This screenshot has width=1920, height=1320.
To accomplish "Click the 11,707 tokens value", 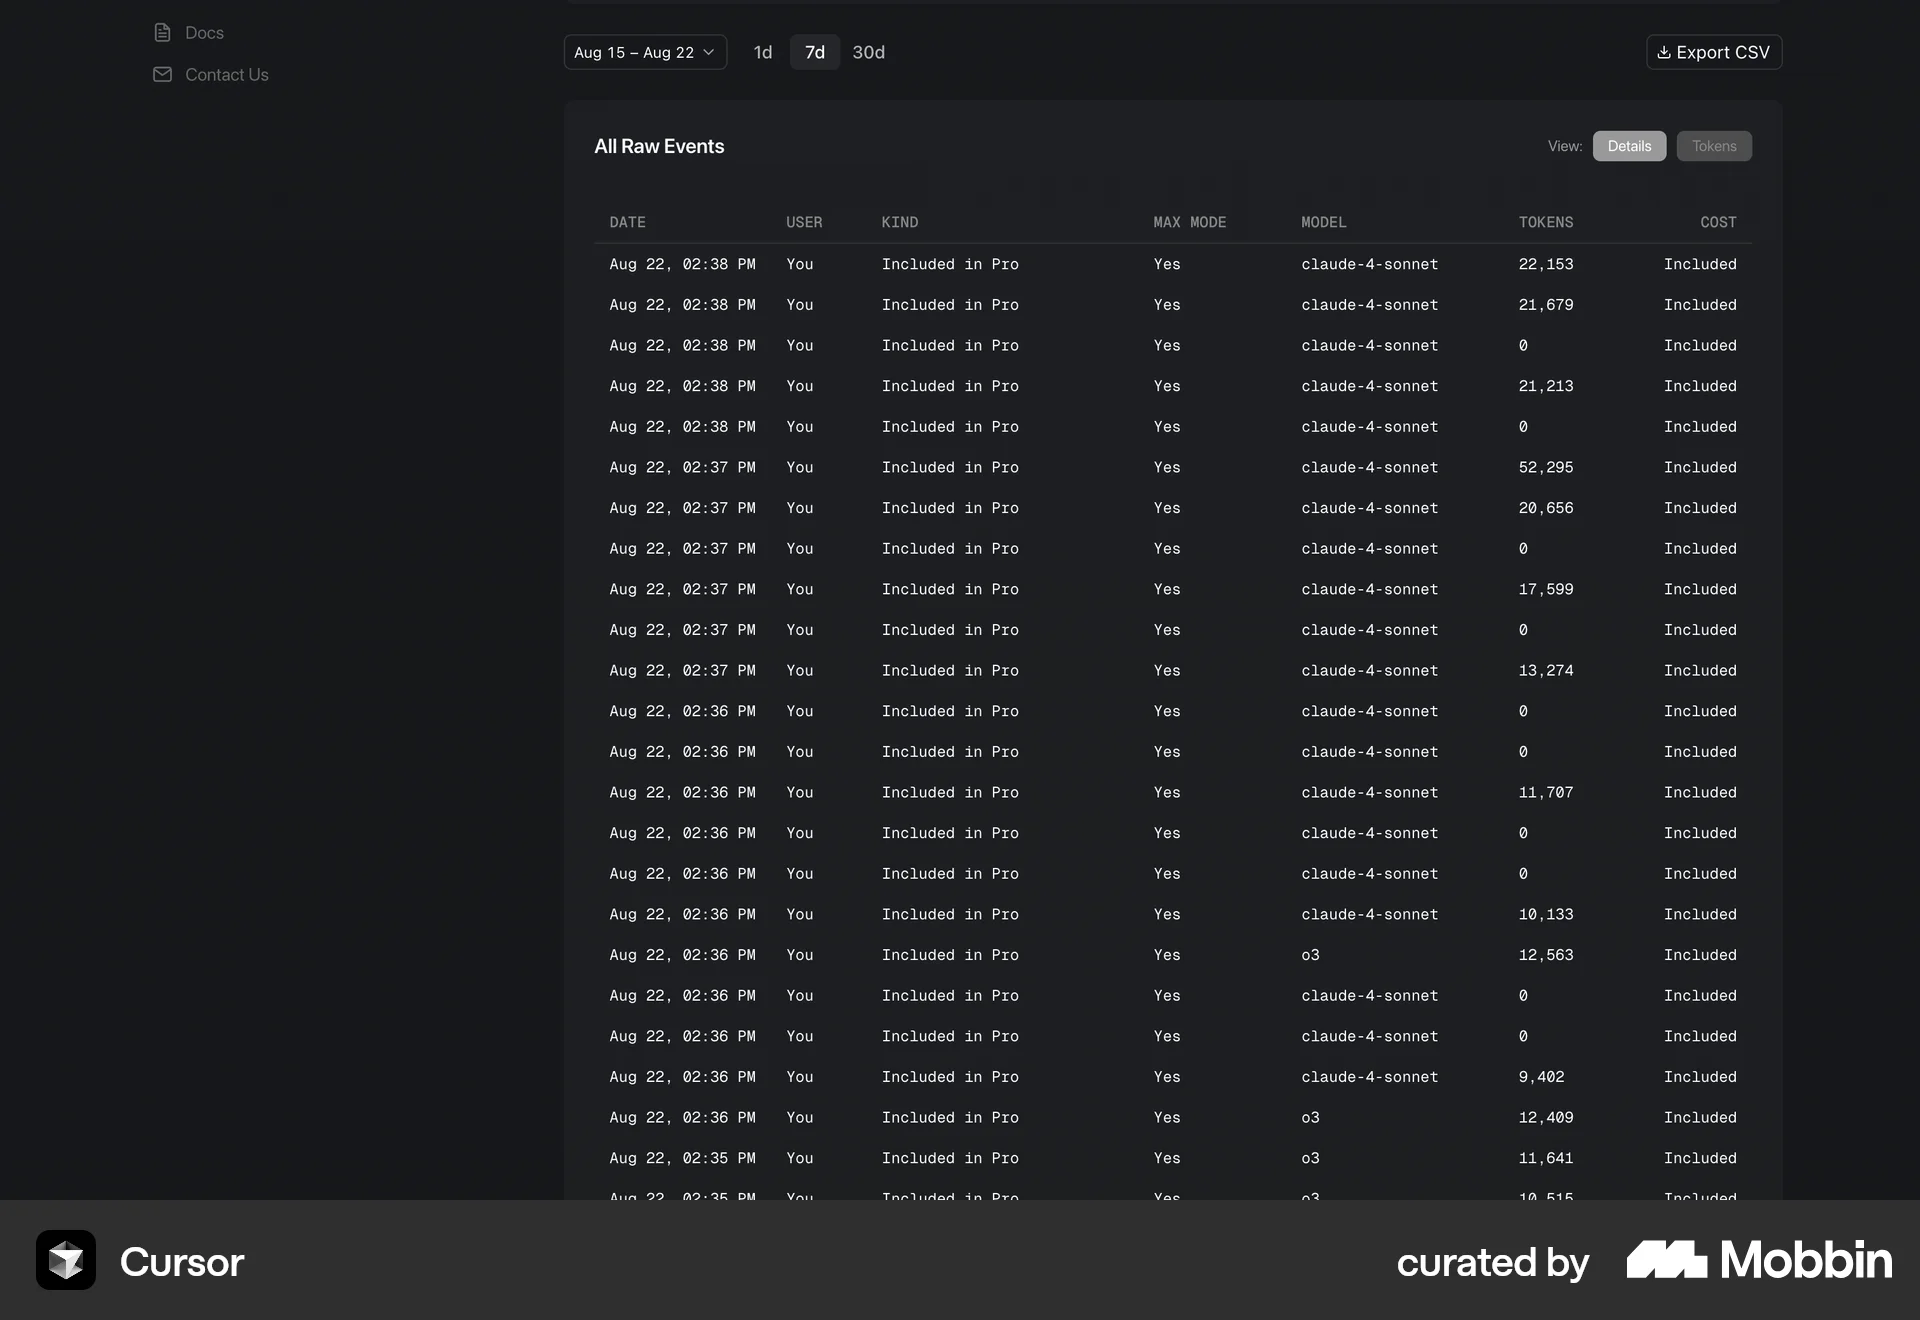I will [x=1545, y=792].
